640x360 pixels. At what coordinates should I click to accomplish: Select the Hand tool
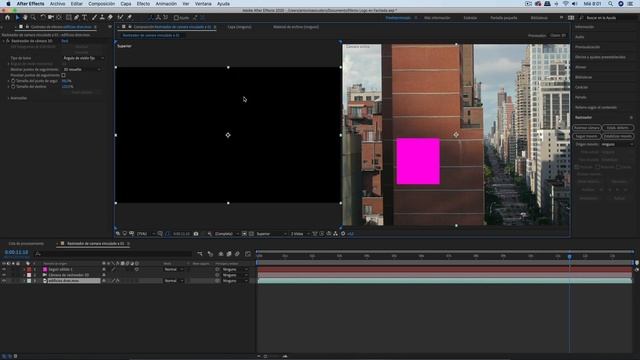tap(25, 18)
